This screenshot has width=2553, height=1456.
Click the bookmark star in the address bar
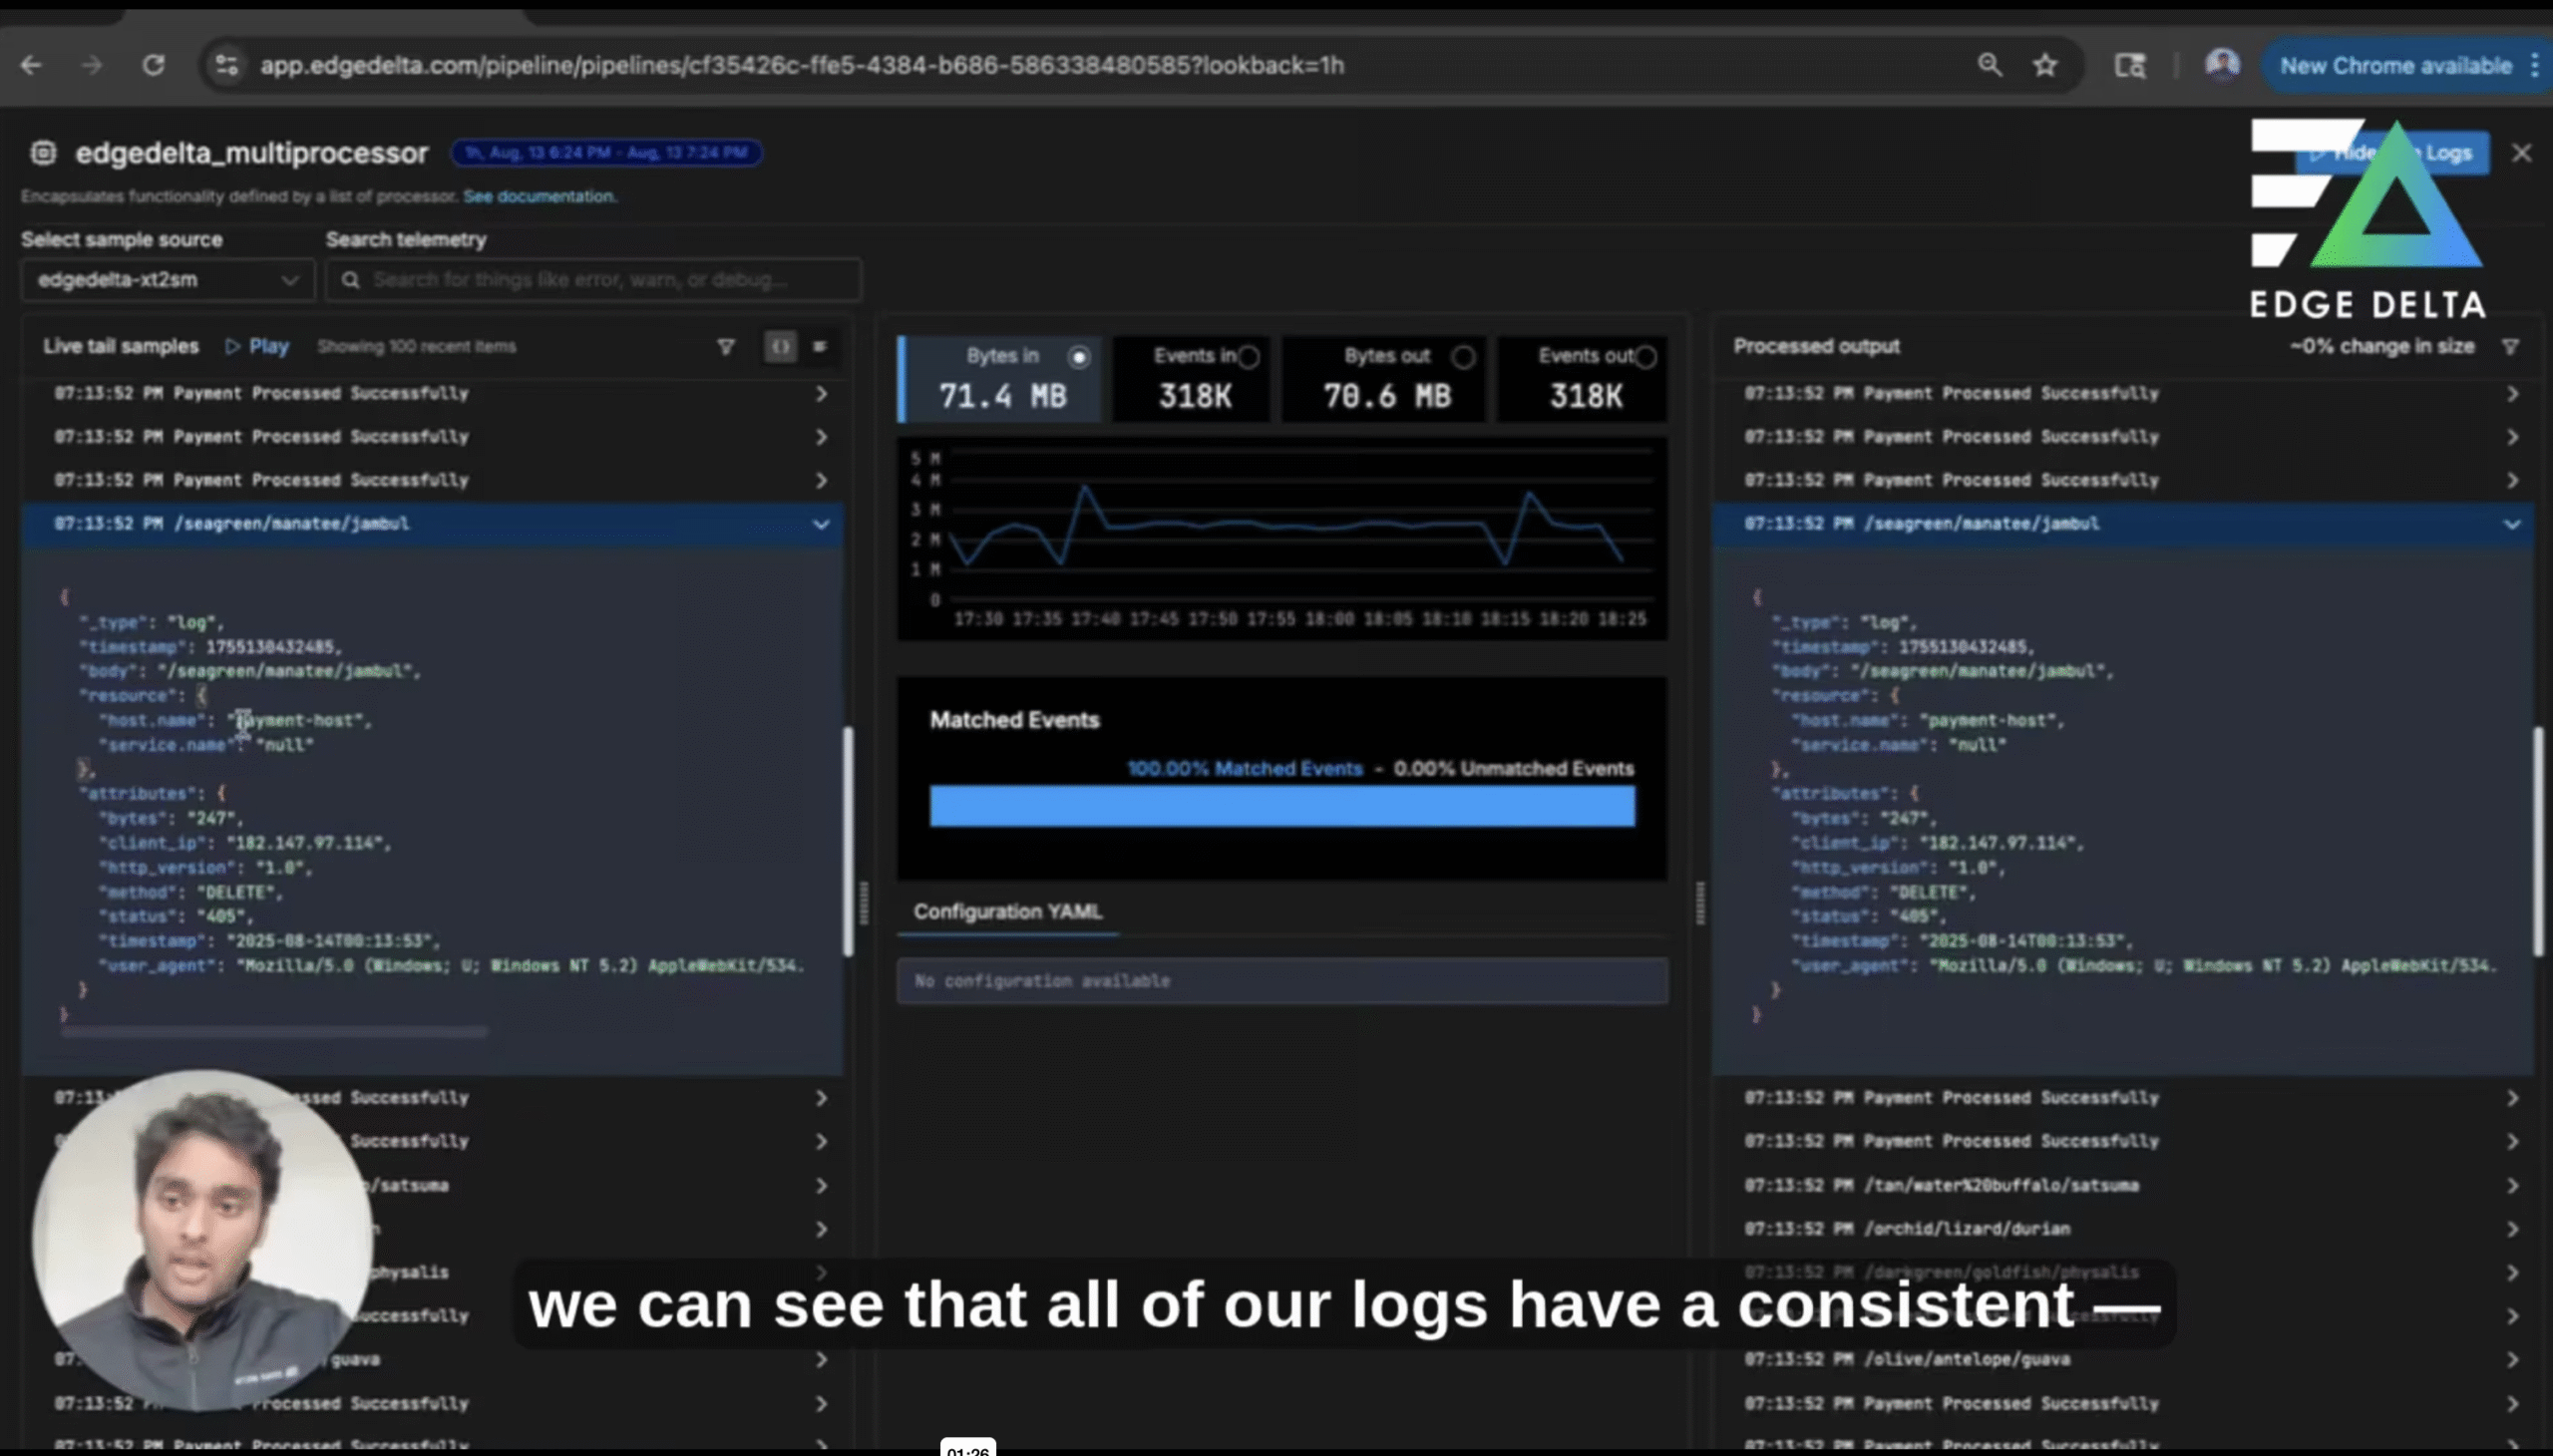2045,64
